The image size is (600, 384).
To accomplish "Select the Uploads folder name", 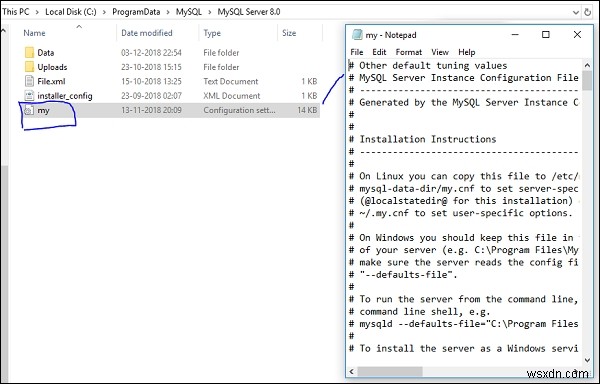I will (52, 67).
